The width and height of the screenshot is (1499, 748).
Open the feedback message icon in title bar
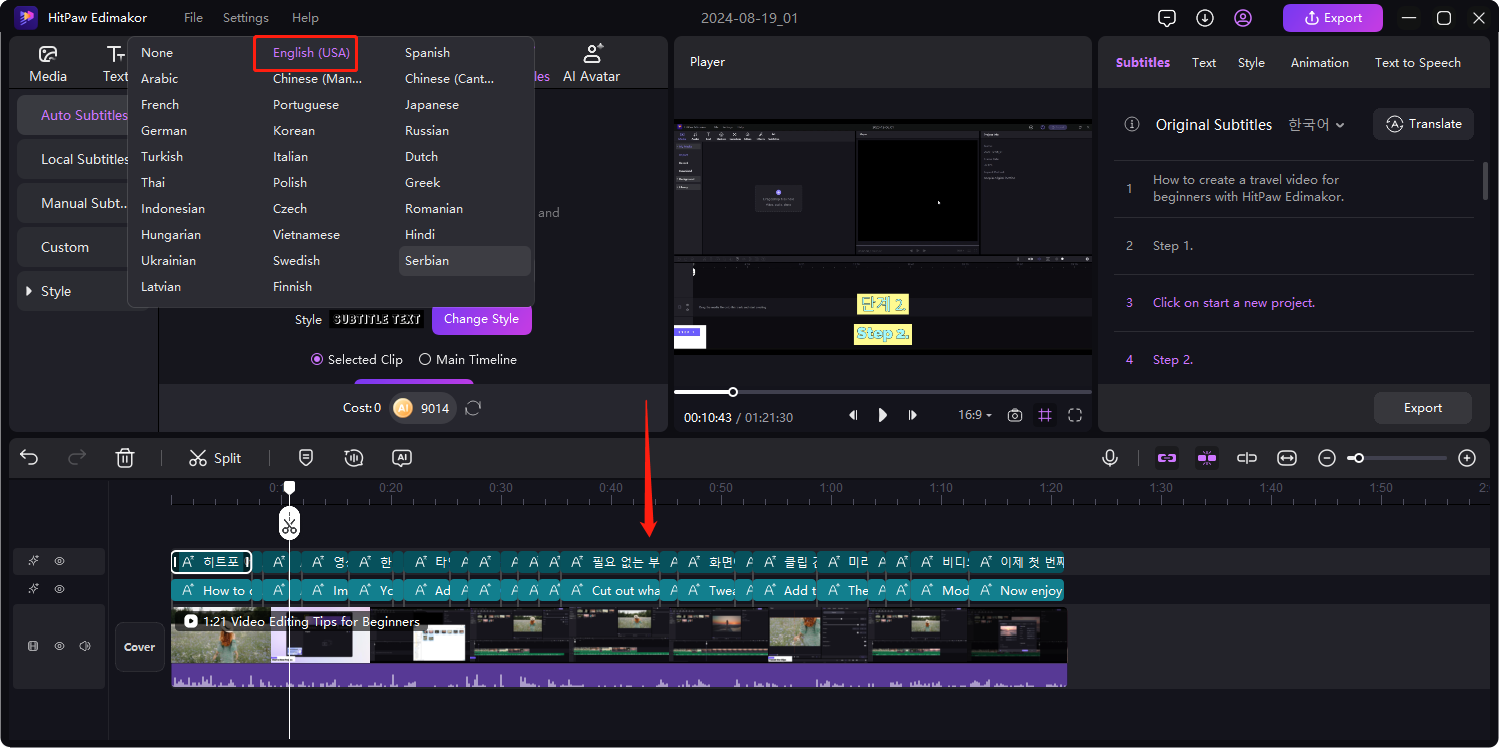(1166, 18)
